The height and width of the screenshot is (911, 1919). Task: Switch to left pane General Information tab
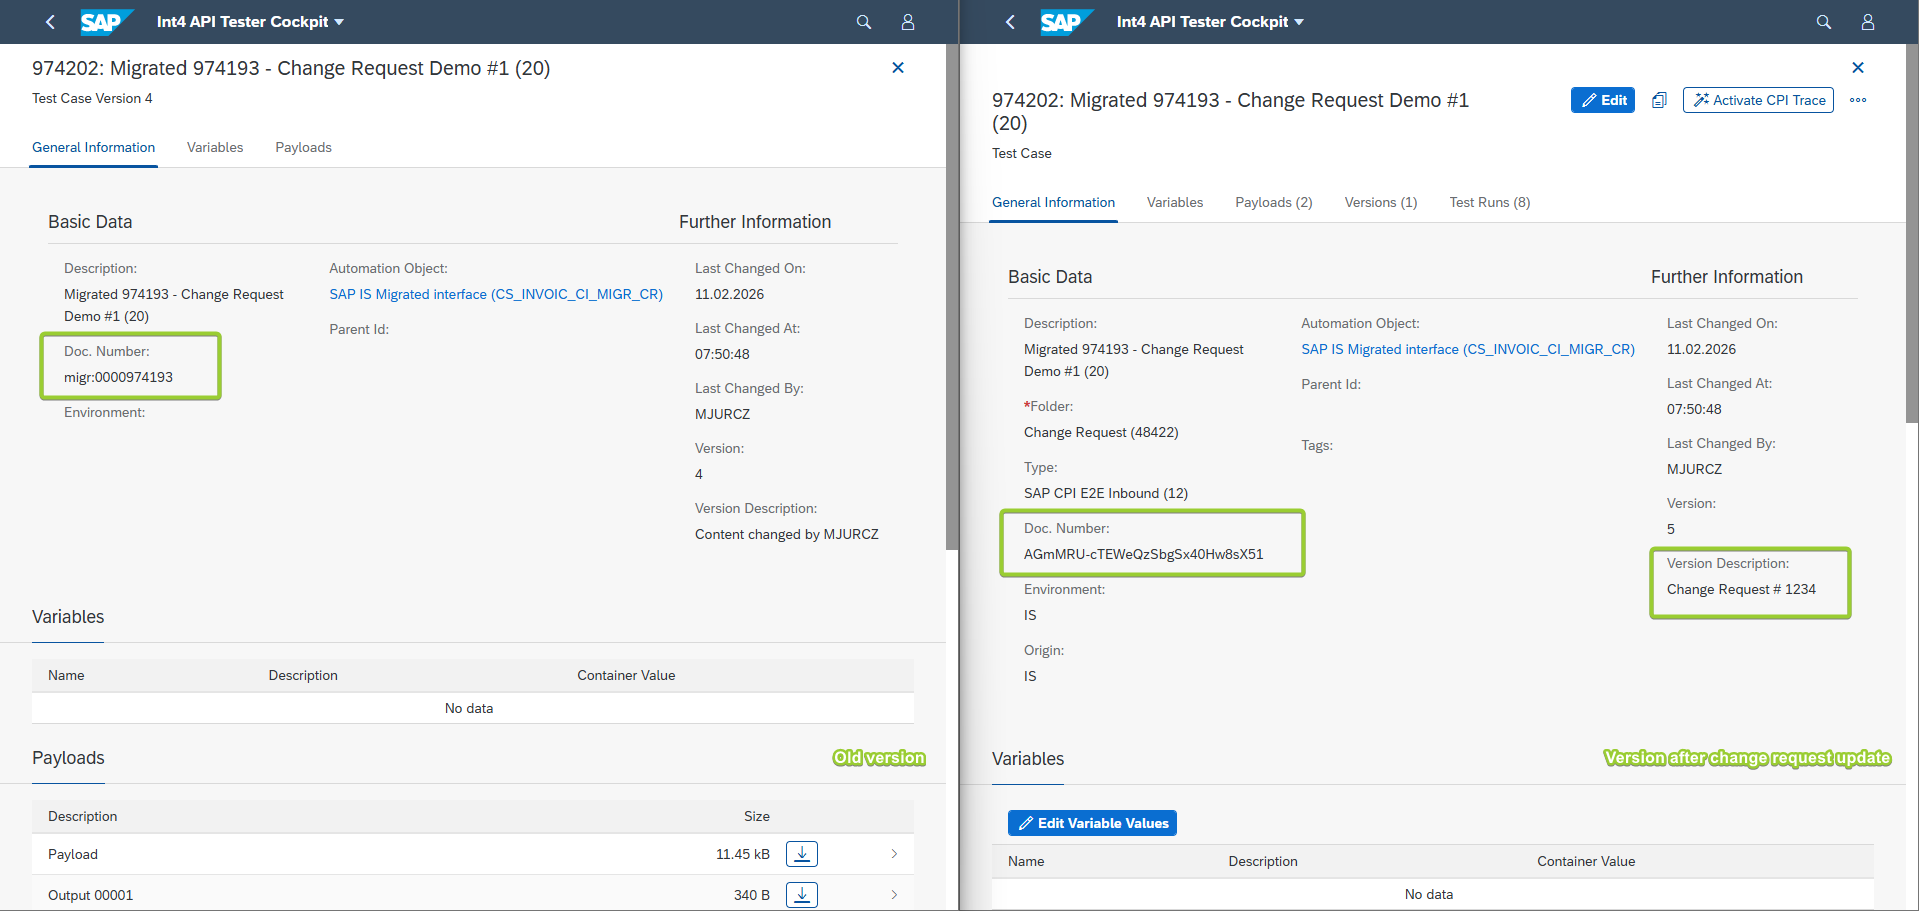click(94, 147)
